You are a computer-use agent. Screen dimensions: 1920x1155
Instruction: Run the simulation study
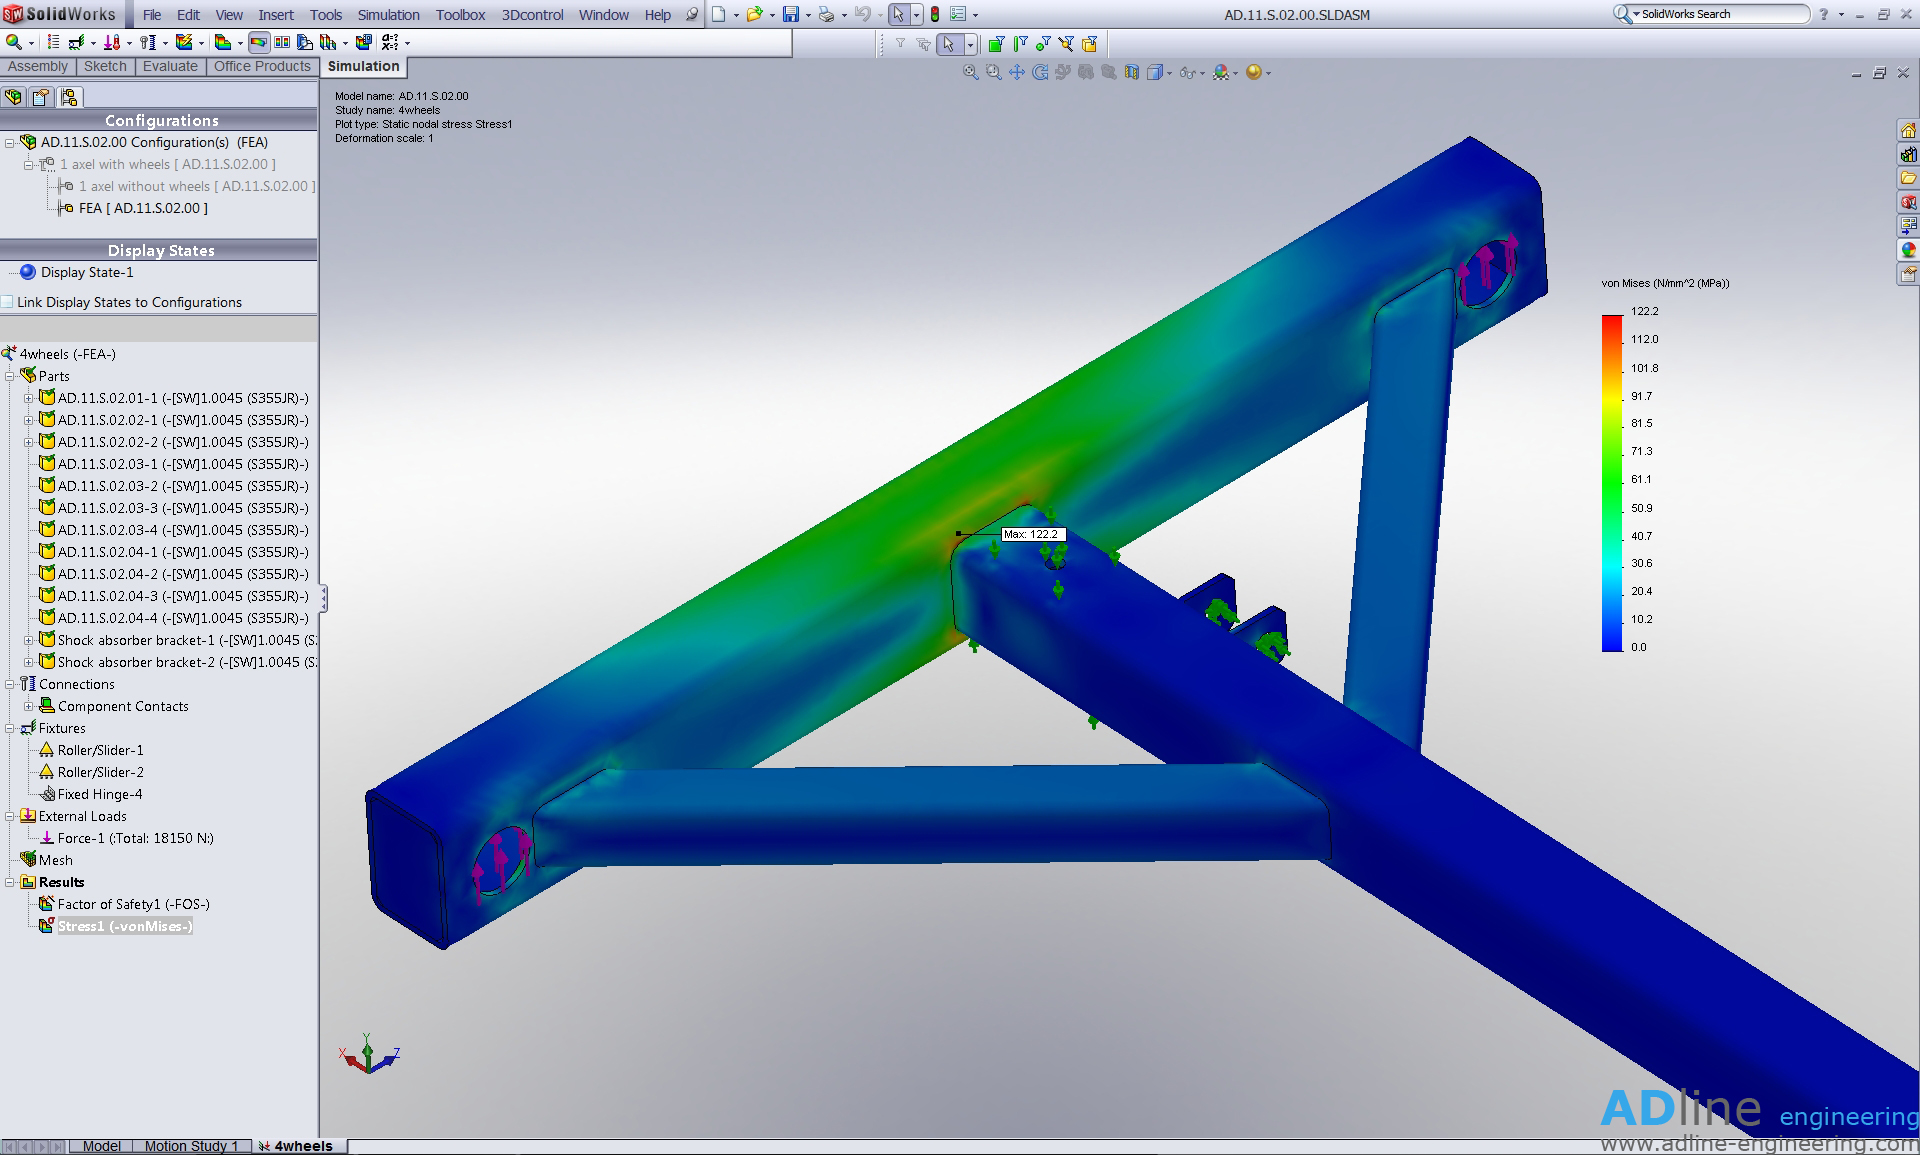pos(184,43)
